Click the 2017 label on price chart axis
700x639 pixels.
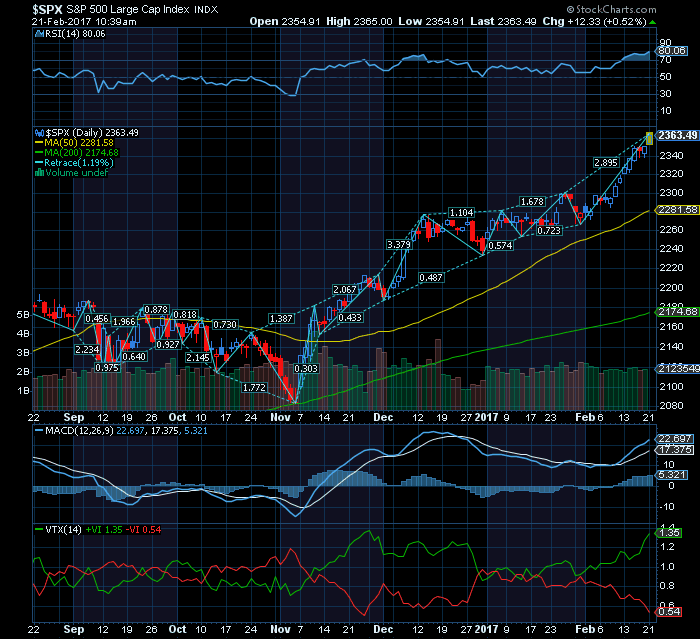pos(487,418)
